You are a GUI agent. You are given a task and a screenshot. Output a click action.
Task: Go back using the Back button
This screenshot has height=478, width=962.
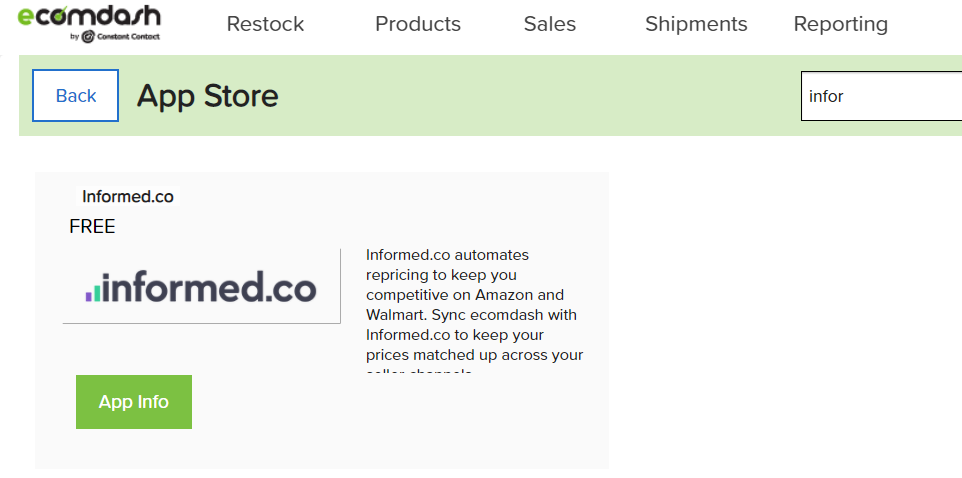point(75,95)
